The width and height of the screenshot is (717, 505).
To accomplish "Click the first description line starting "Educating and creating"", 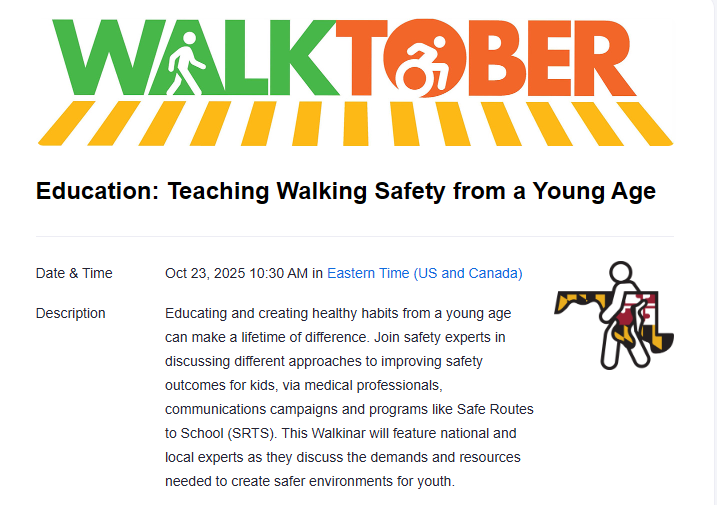I will point(338,313).
